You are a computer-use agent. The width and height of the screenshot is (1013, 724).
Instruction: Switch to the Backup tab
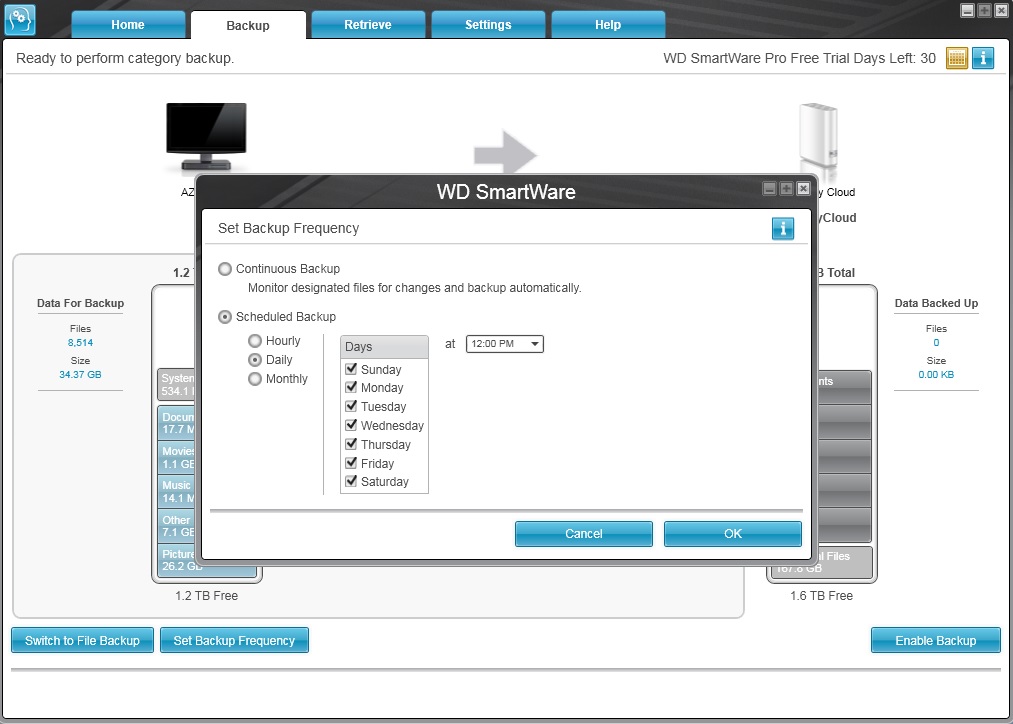point(248,25)
